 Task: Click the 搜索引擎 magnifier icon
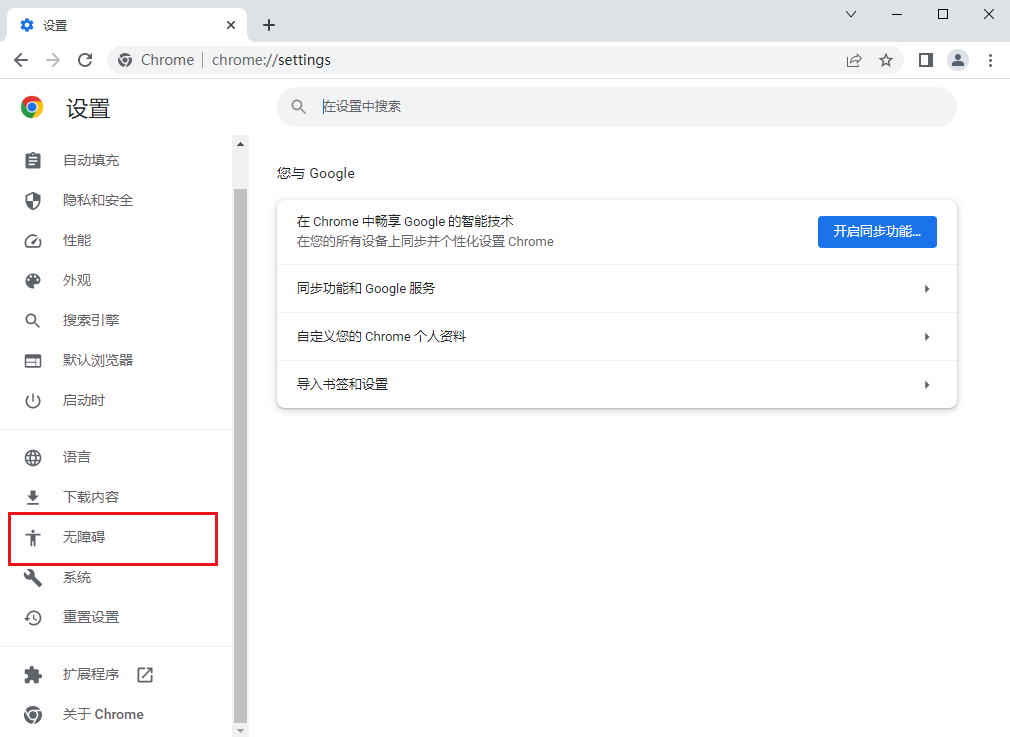[x=33, y=321]
